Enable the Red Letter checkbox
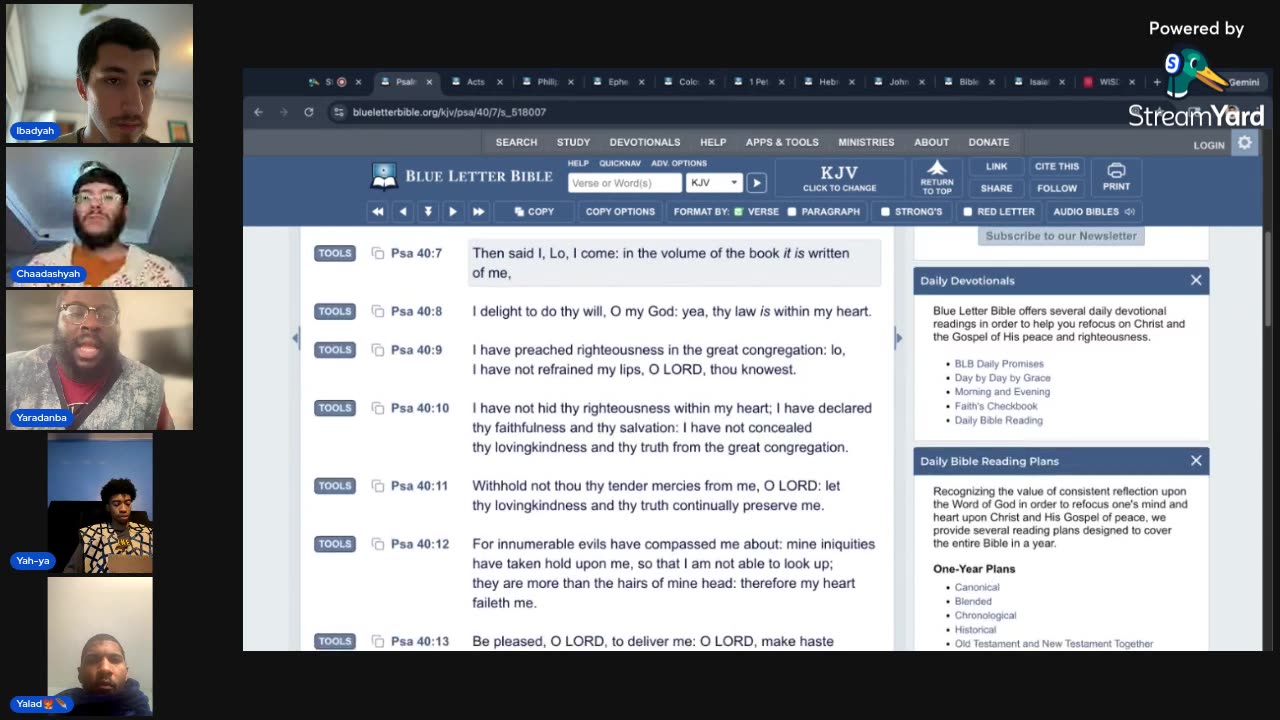The height and width of the screenshot is (720, 1280). 967,212
